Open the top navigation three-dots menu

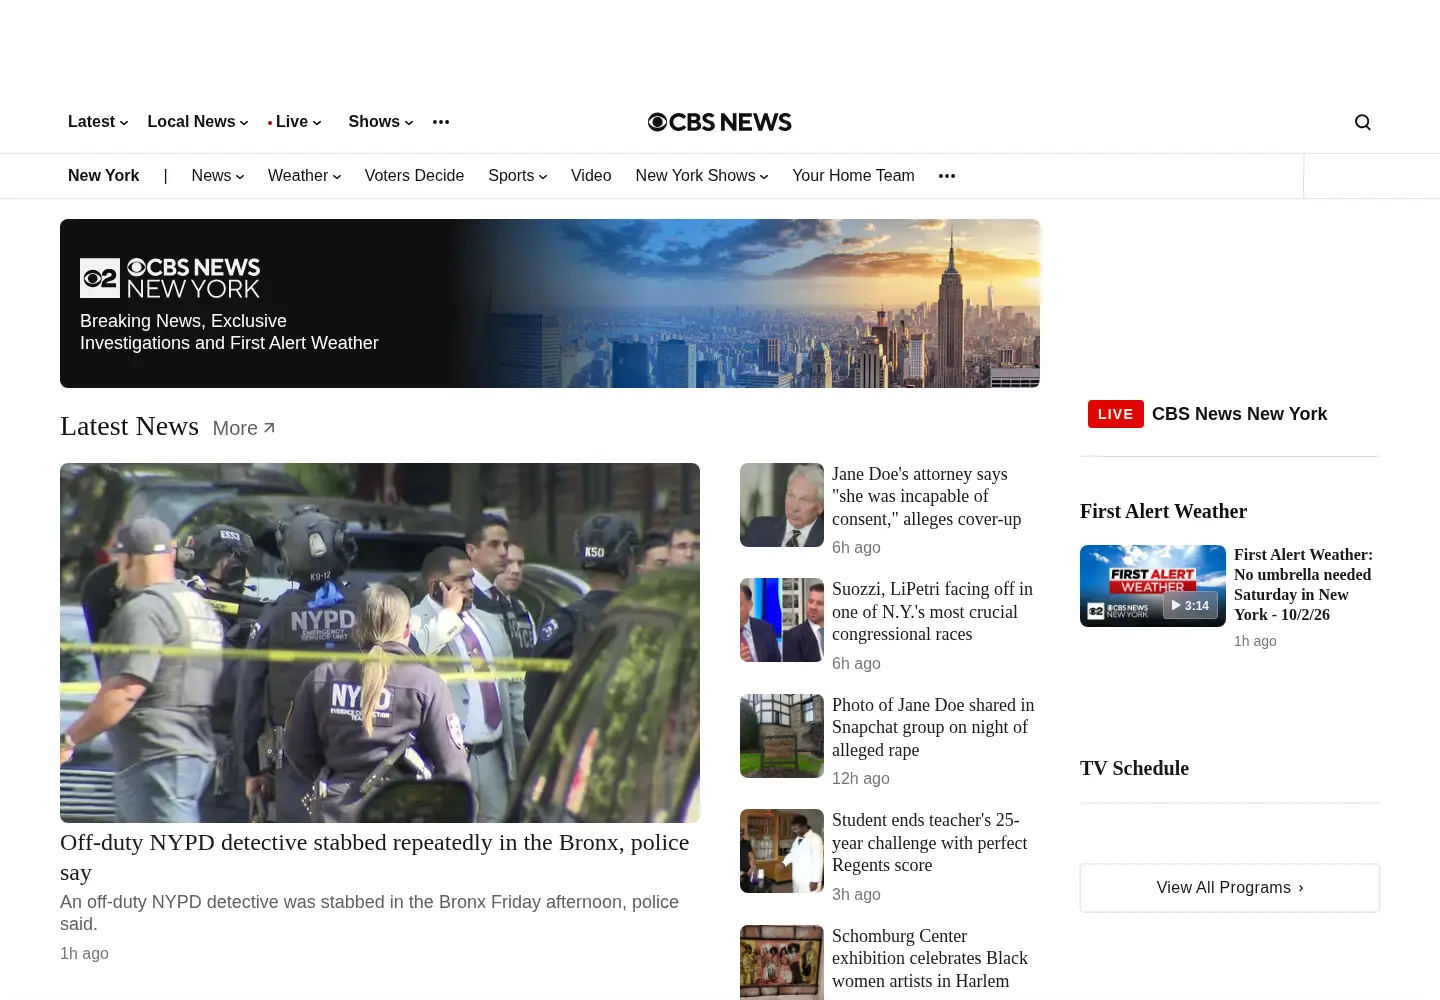point(441,122)
